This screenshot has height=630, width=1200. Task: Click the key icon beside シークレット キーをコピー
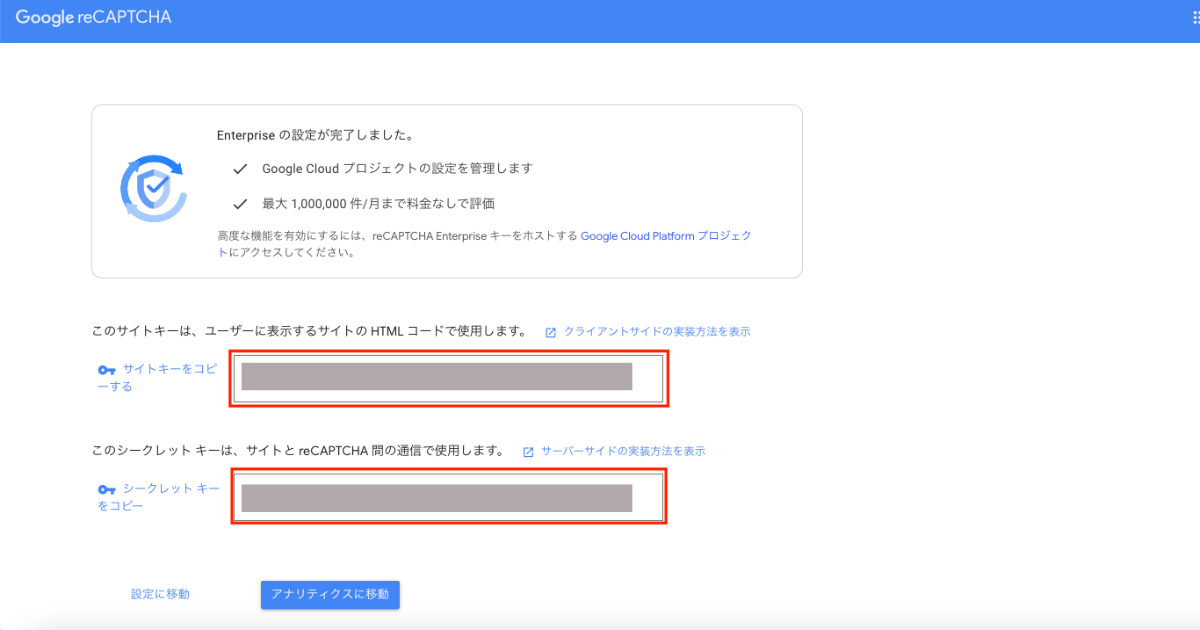(x=107, y=490)
